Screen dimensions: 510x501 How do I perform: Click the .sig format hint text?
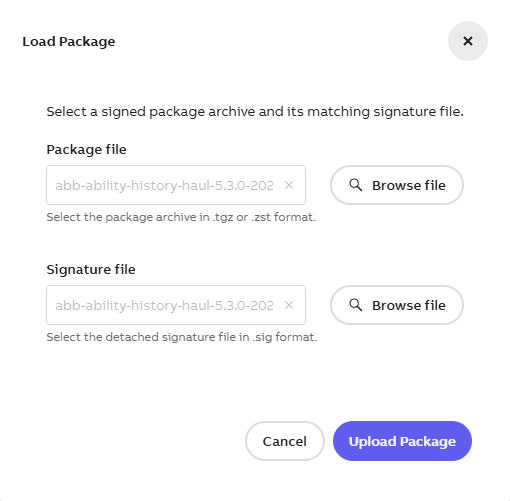[182, 337]
